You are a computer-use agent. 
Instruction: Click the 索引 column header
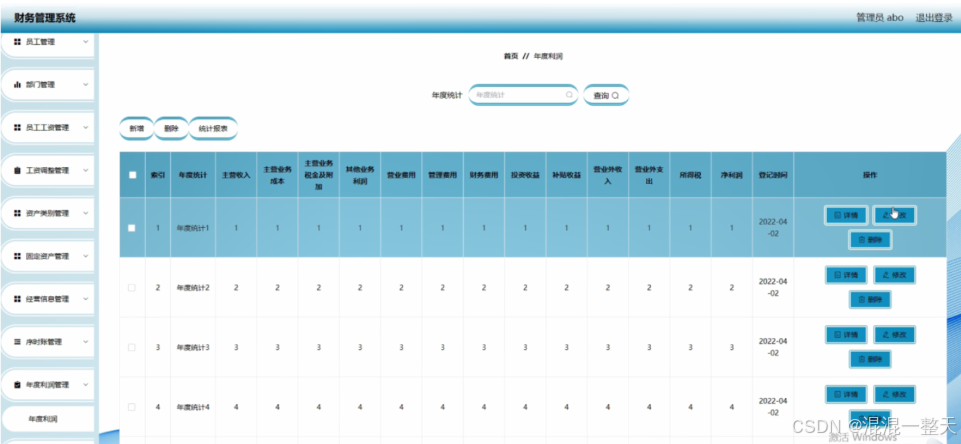(x=158, y=175)
